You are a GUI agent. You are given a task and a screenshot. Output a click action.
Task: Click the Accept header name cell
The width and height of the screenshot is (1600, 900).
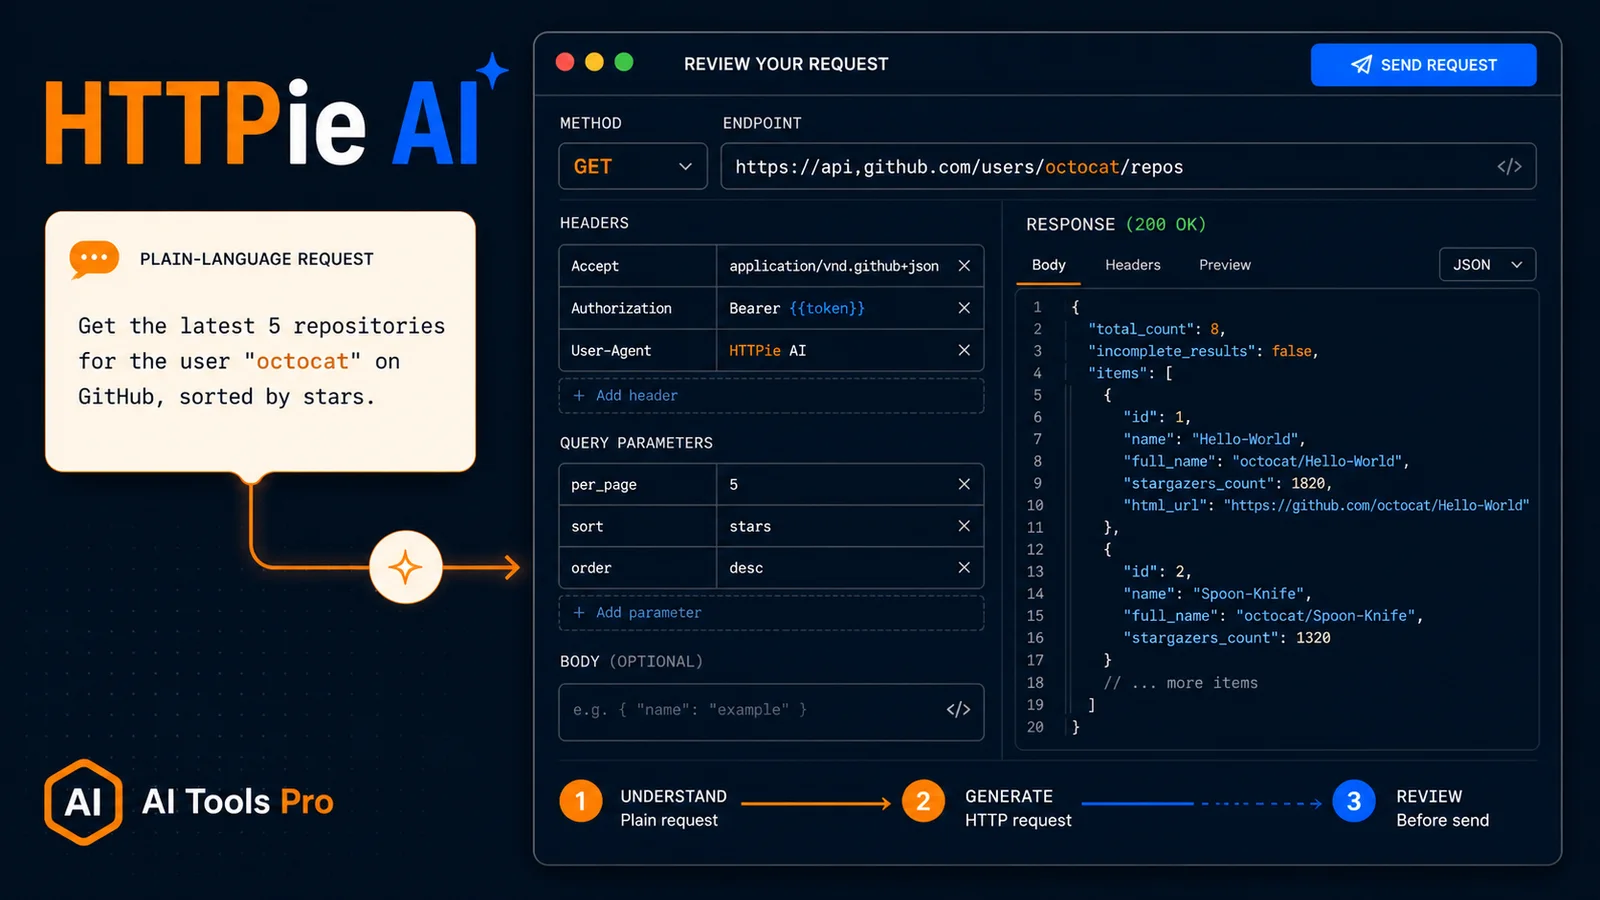coord(638,266)
